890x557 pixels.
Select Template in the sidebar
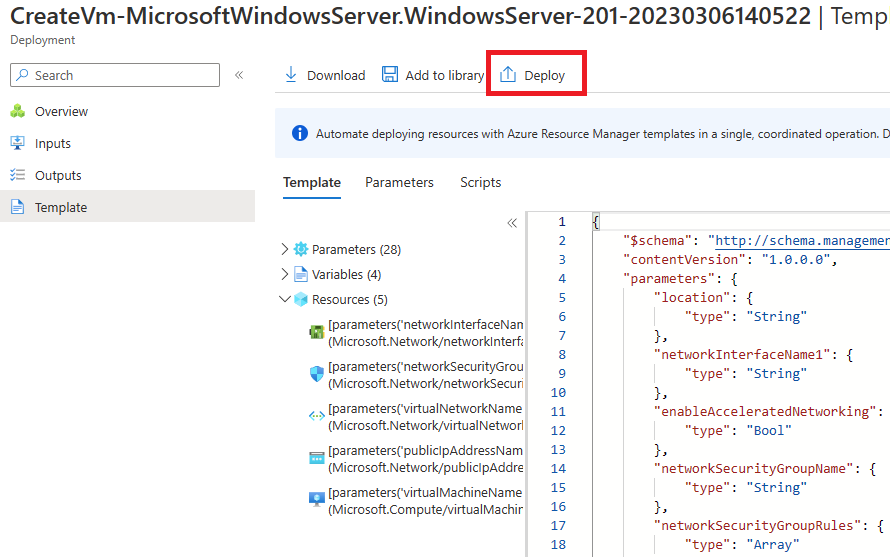[x=127, y=207]
